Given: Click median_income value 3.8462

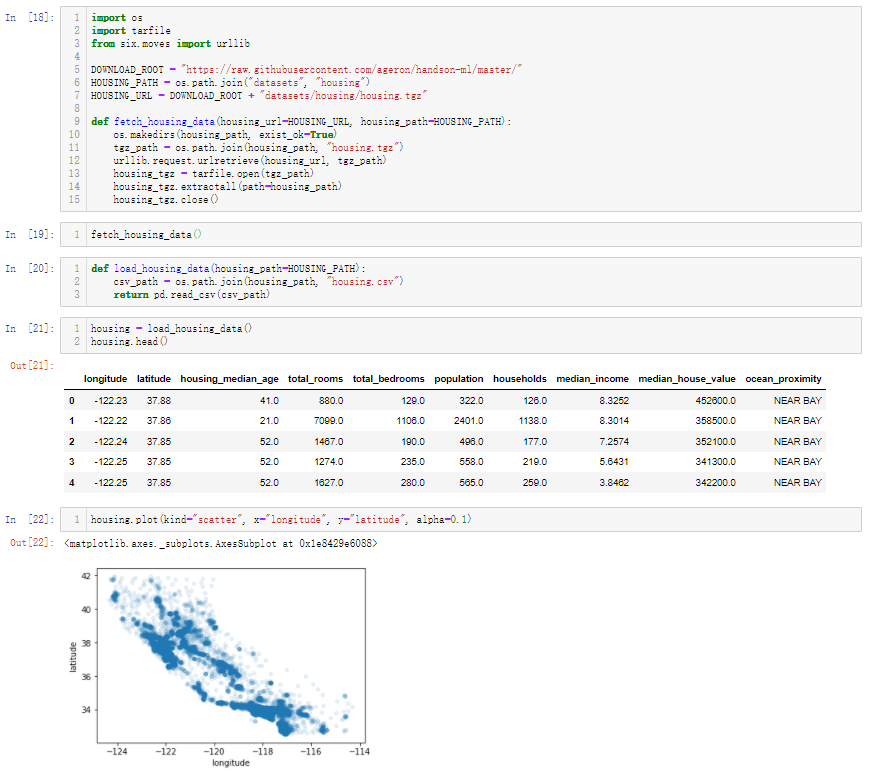Looking at the screenshot, I should click(x=614, y=483).
